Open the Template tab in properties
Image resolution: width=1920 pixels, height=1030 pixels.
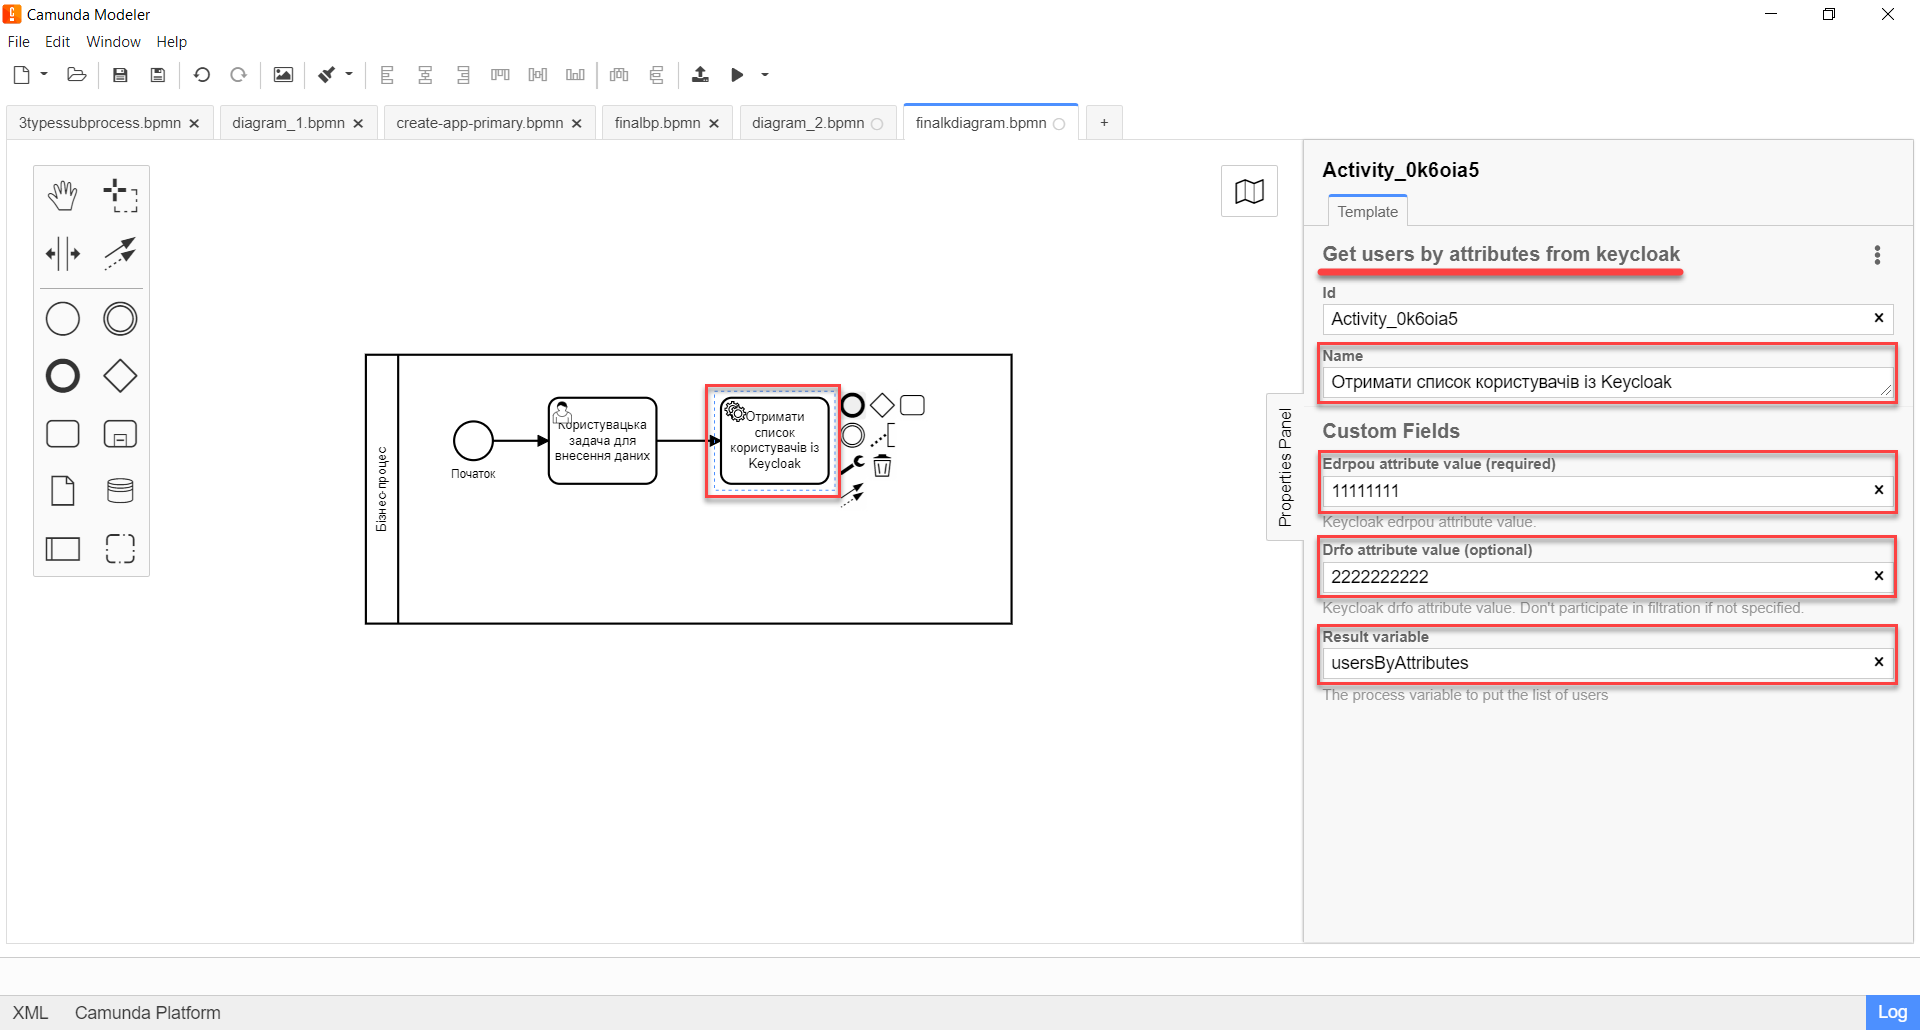[x=1367, y=211]
